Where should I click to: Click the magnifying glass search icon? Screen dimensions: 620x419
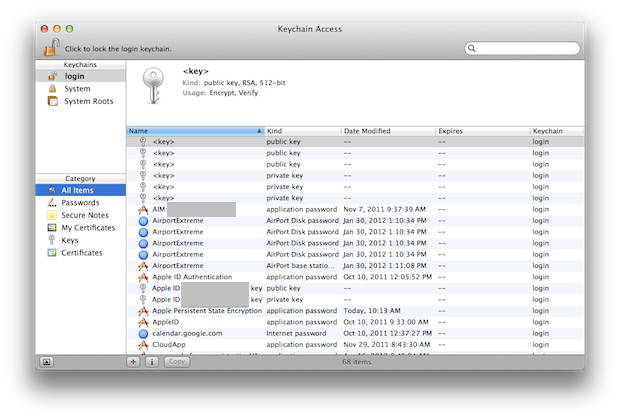[x=471, y=48]
